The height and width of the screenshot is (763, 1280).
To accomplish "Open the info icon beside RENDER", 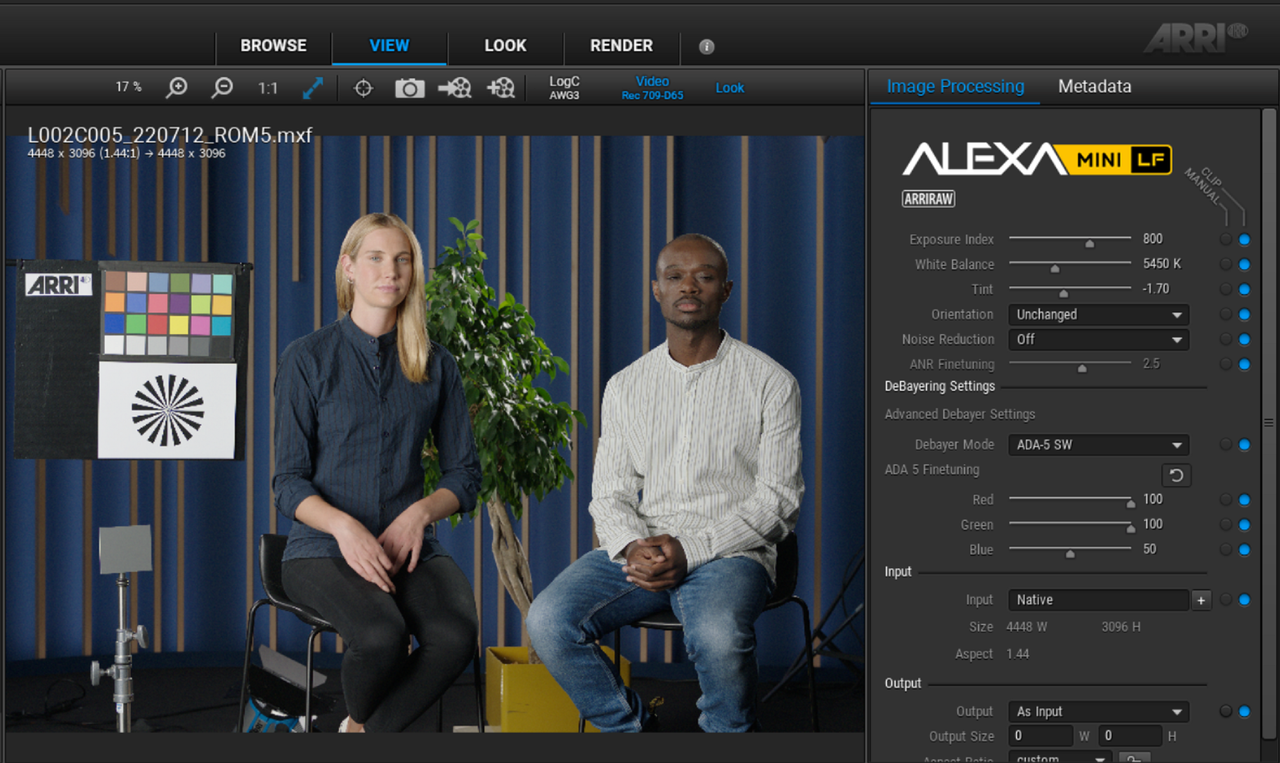I will tap(706, 46).
